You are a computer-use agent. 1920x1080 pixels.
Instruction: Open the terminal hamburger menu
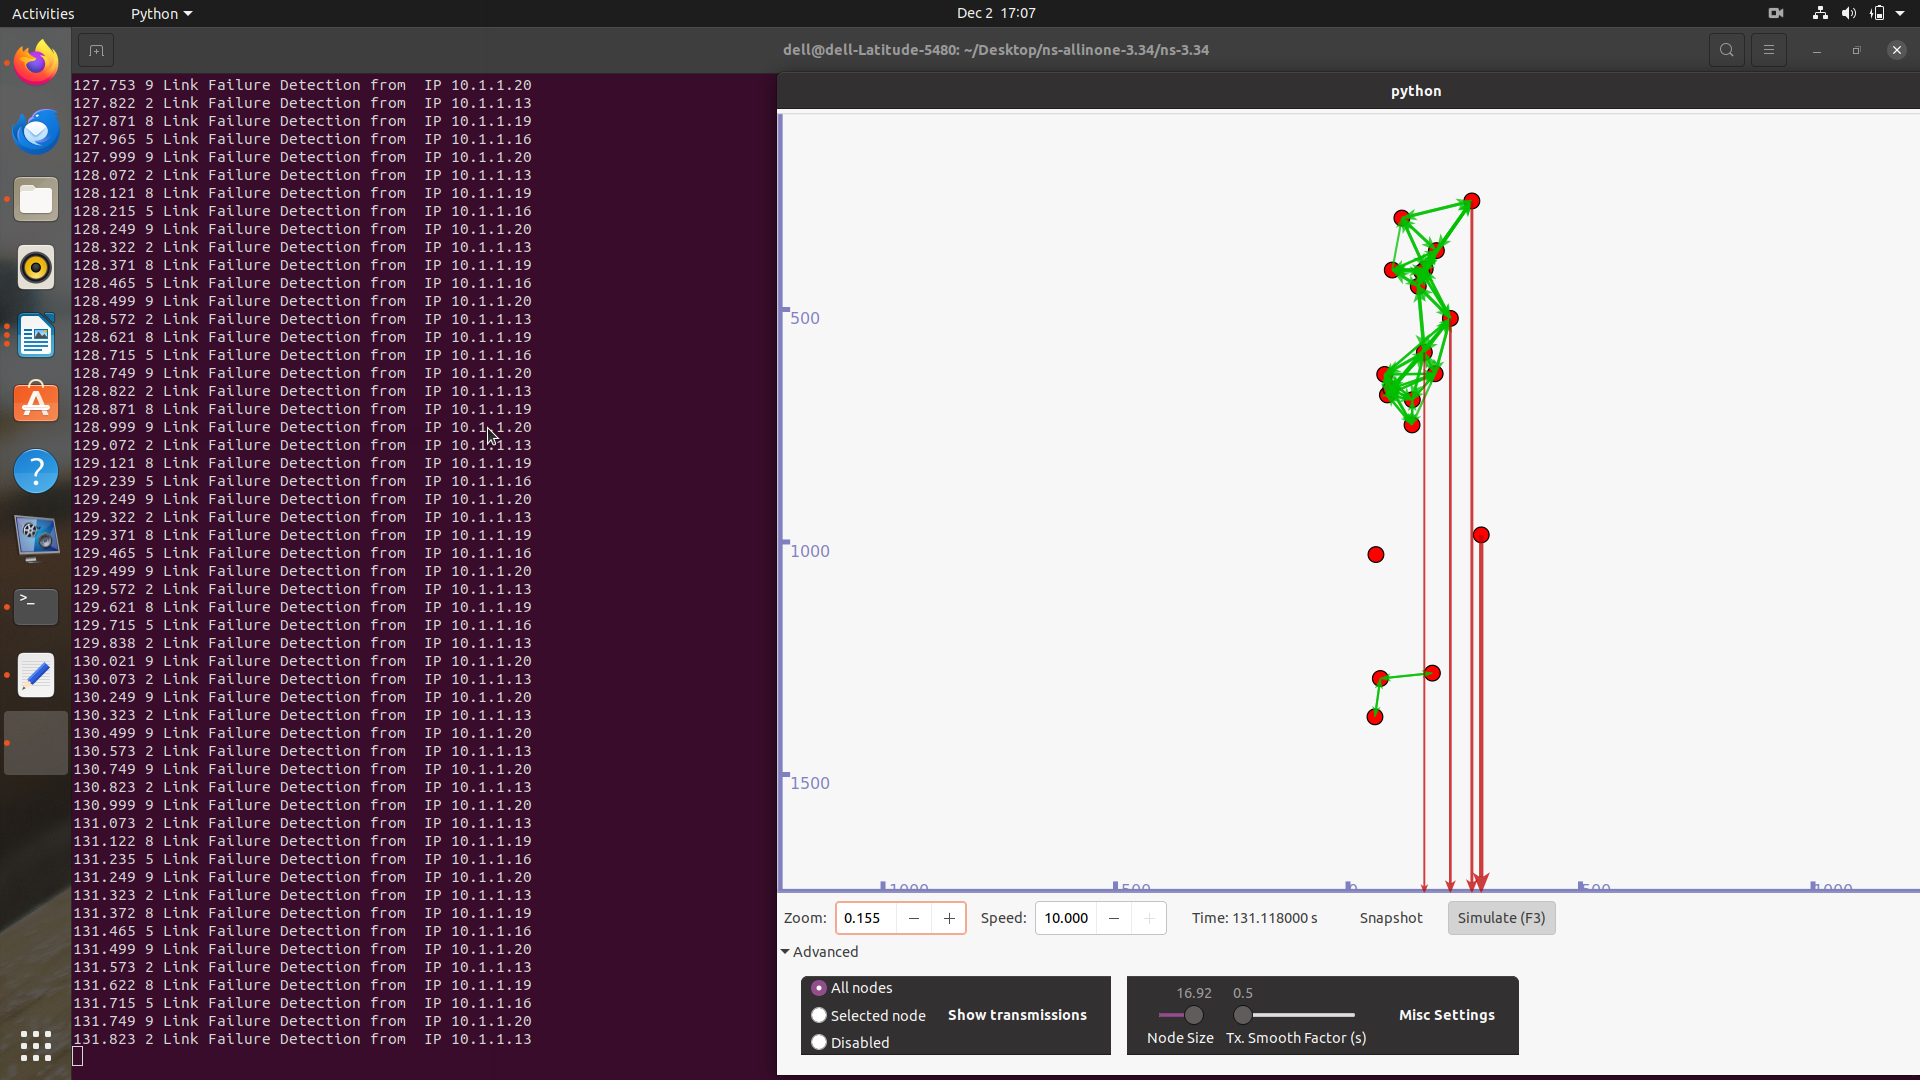(x=1768, y=50)
